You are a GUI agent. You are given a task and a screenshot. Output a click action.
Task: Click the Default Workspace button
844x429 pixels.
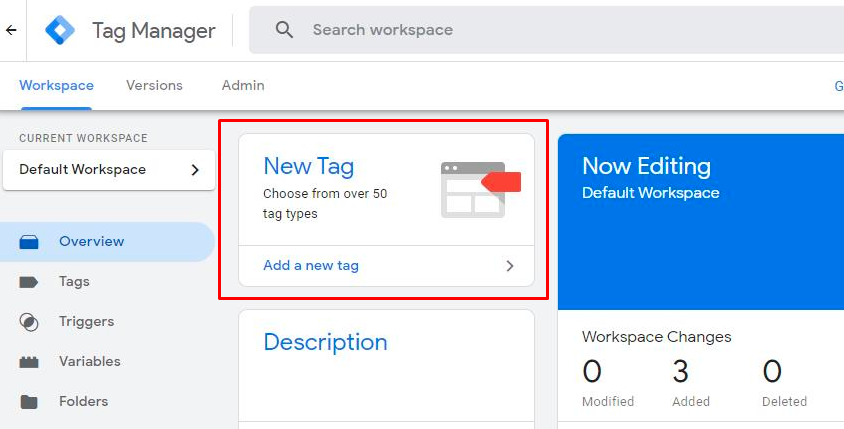pos(109,170)
